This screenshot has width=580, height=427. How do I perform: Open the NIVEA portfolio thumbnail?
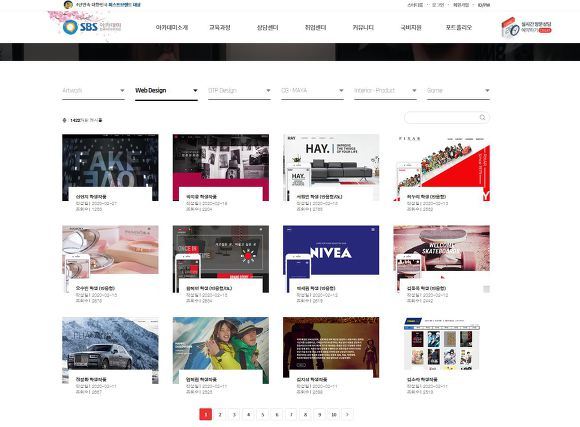331,259
